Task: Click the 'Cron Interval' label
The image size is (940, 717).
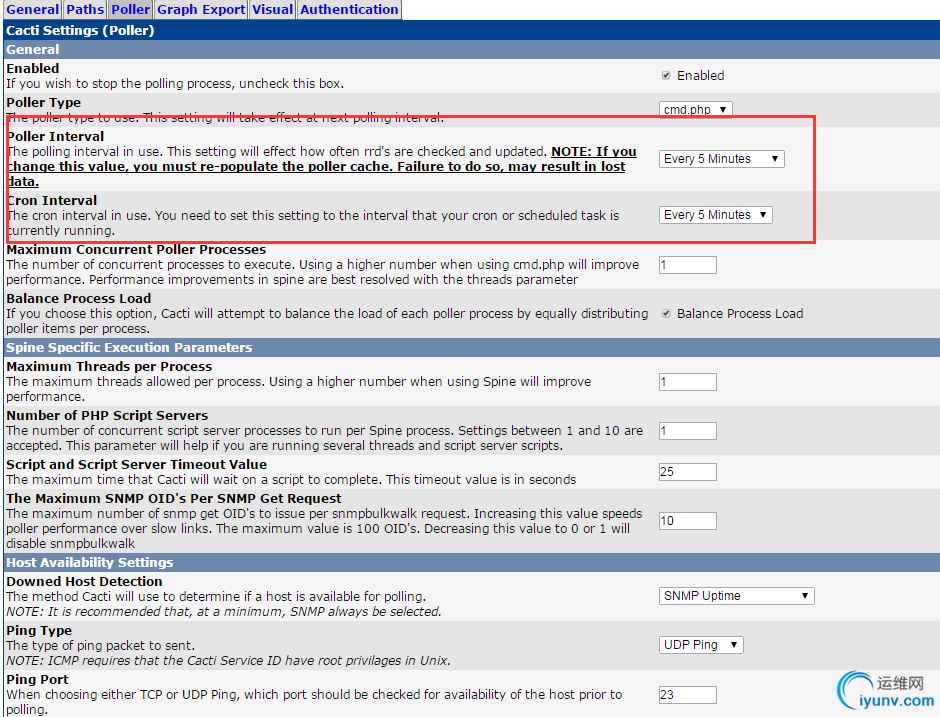Action: [x=52, y=200]
